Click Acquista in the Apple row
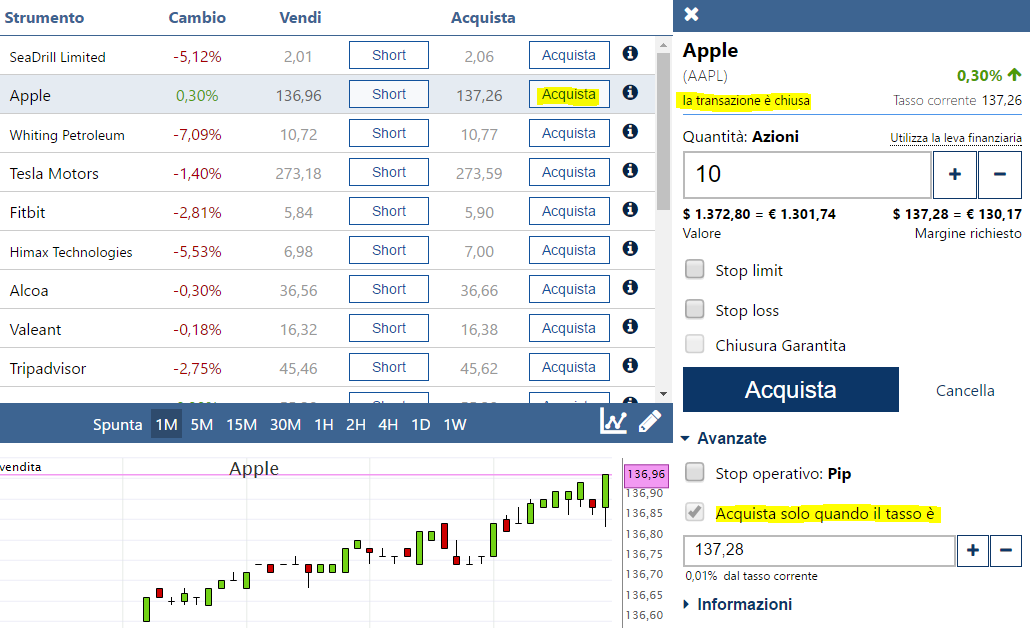 click(x=569, y=94)
